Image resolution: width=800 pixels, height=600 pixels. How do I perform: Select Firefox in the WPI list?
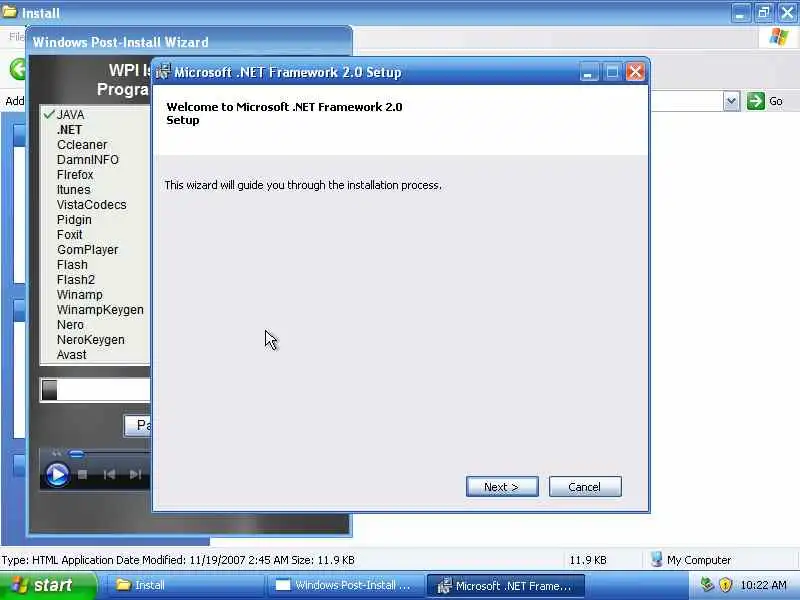pyautogui.click(x=75, y=174)
